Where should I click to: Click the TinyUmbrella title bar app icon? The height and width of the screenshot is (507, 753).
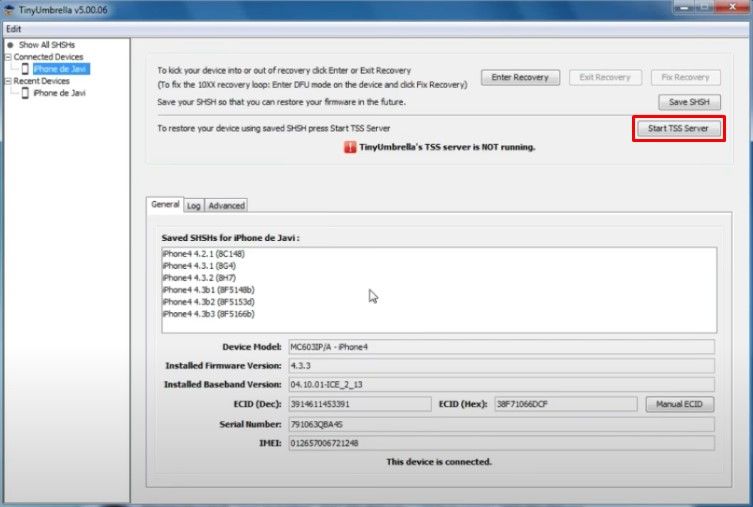tap(10, 10)
